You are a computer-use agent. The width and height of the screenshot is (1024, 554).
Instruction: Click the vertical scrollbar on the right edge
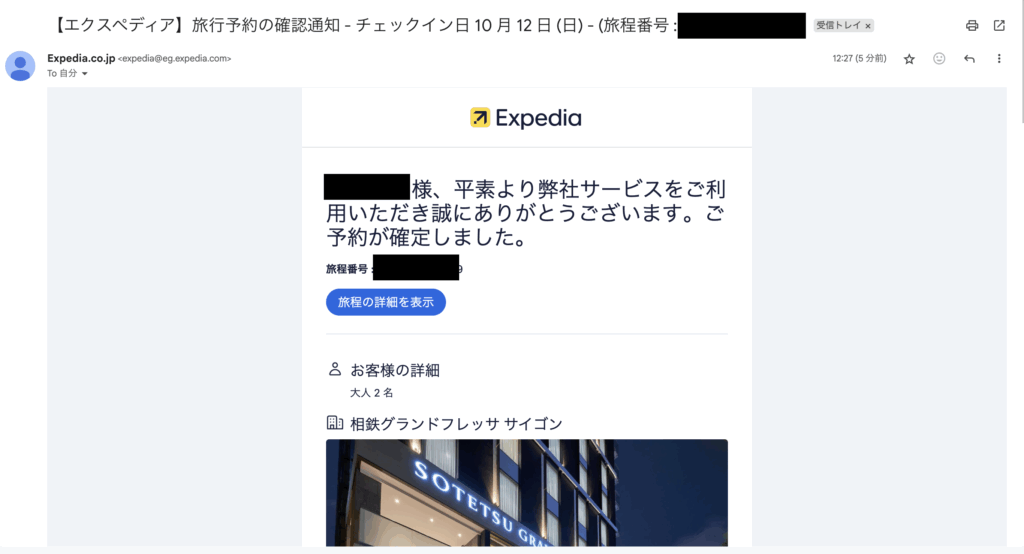point(1021,62)
